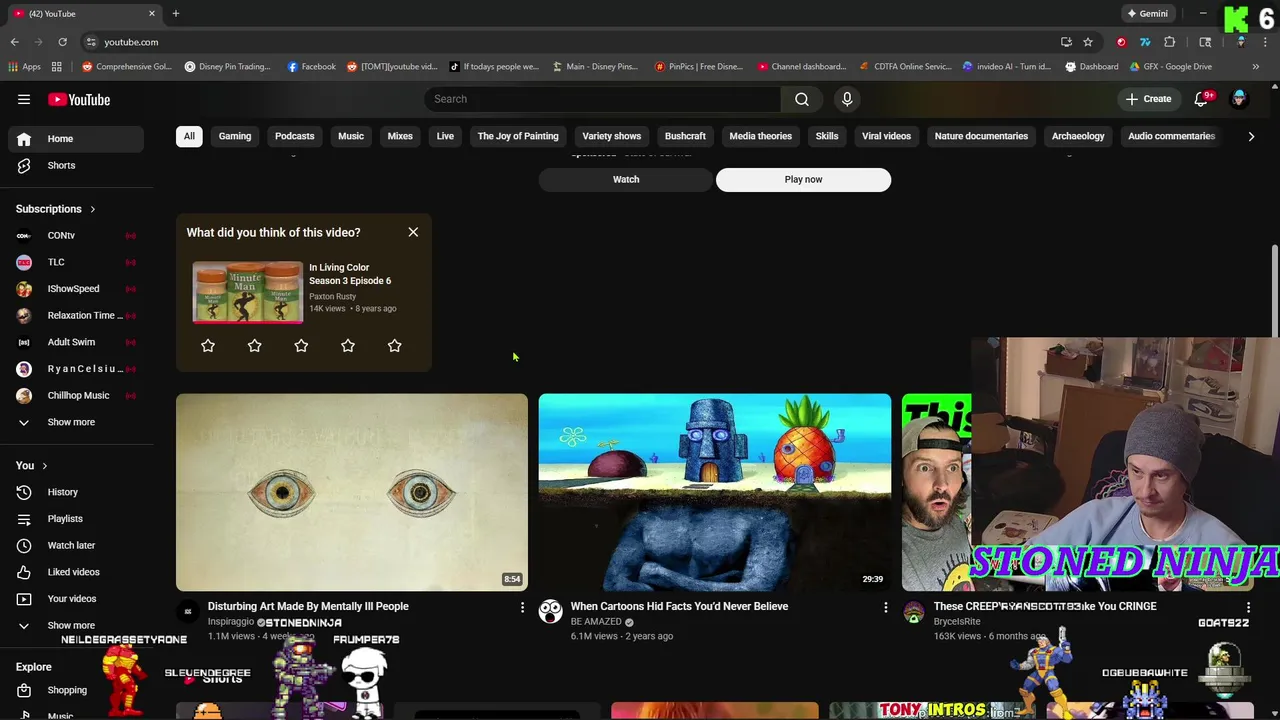Open In Living Color survey thumbnail
This screenshot has height=720, width=1280.
pyautogui.click(x=247, y=292)
